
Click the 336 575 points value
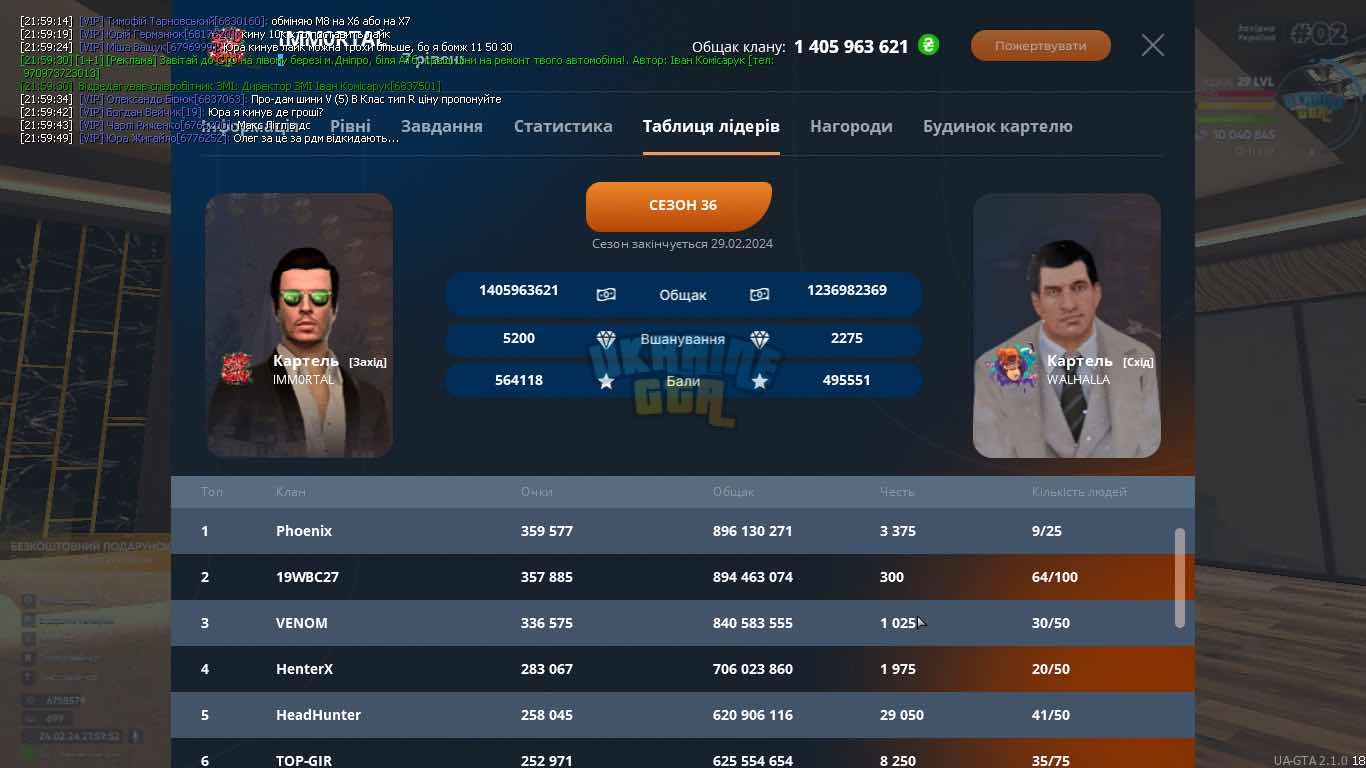[x=547, y=623]
